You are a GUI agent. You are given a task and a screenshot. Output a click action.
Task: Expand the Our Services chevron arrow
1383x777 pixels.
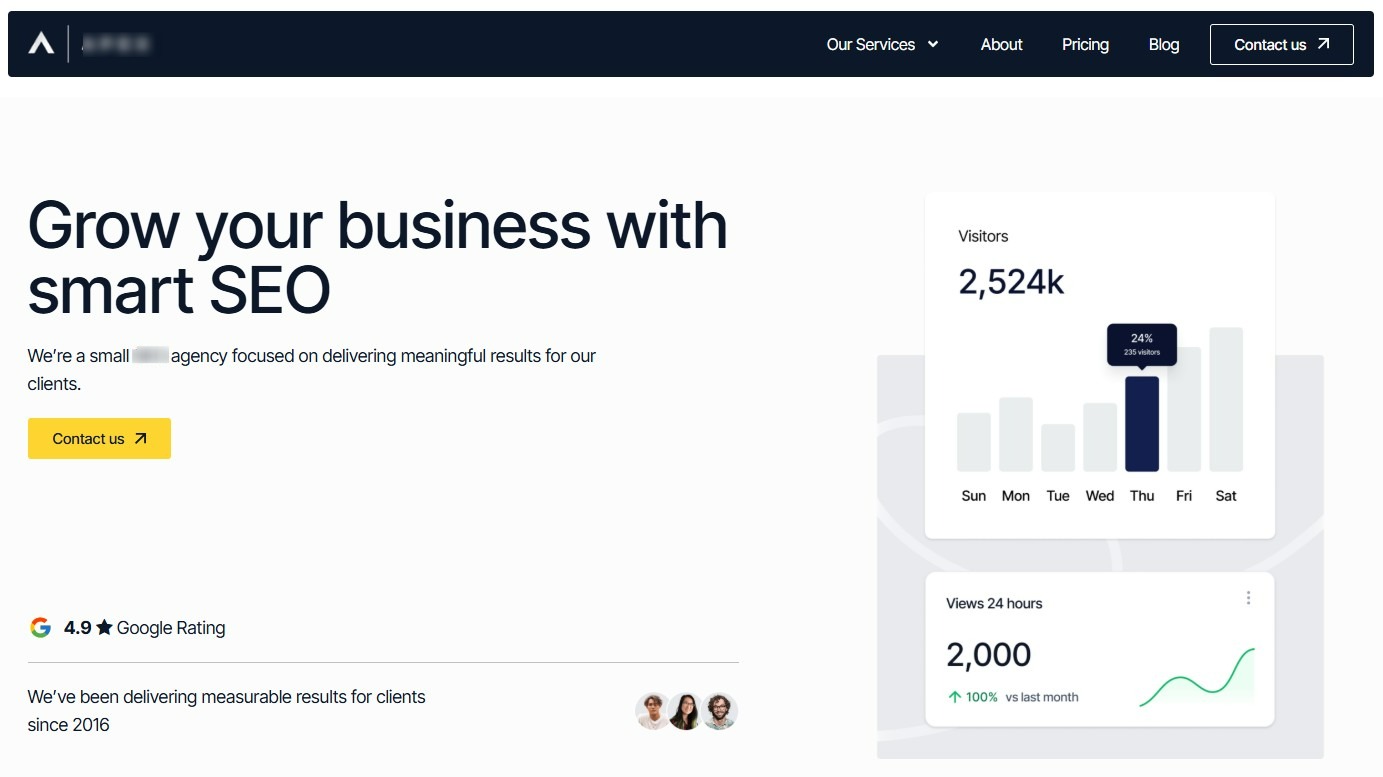[x=933, y=44]
